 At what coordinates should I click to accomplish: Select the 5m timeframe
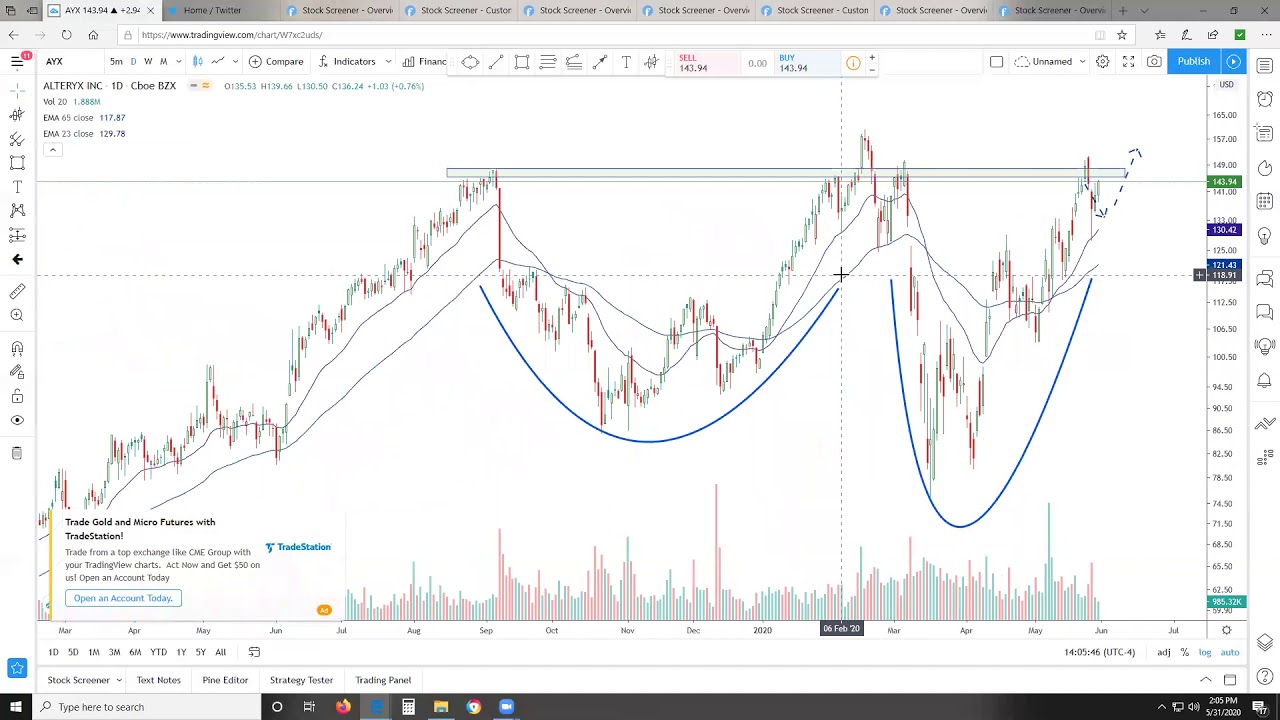pyautogui.click(x=116, y=62)
